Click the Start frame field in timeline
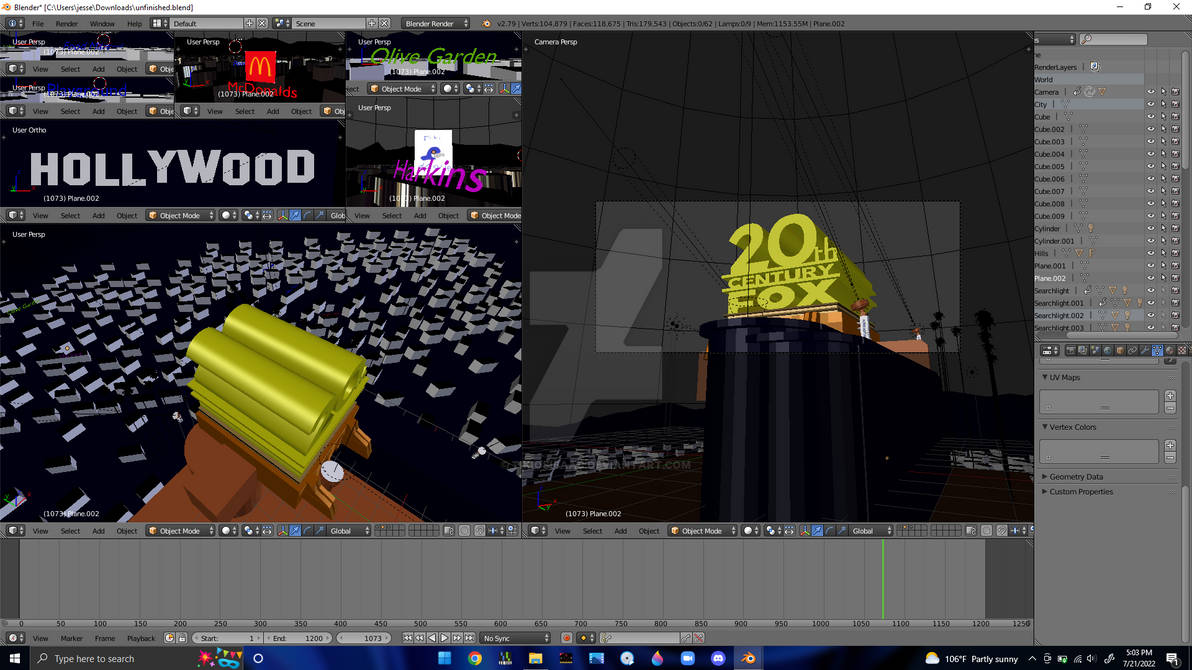 [x=227, y=638]
